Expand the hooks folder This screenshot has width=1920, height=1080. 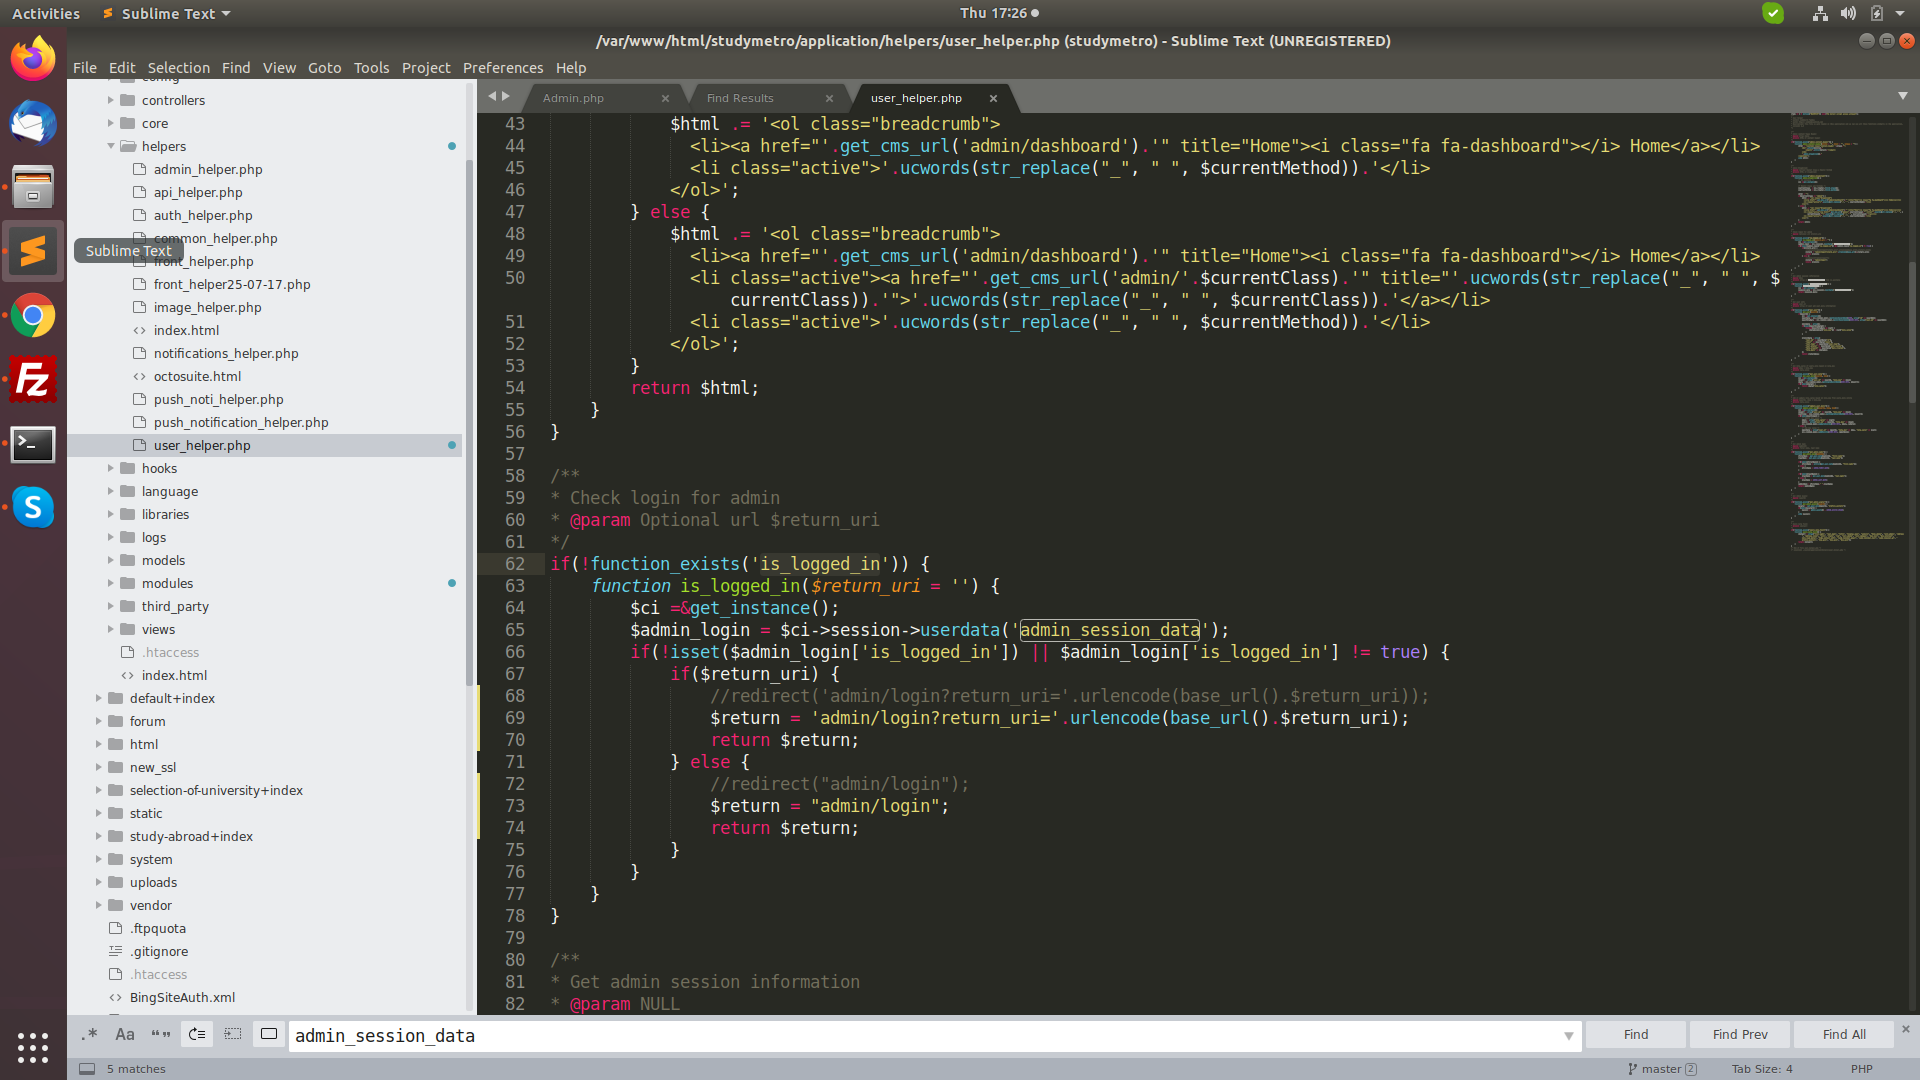point(111,468)
